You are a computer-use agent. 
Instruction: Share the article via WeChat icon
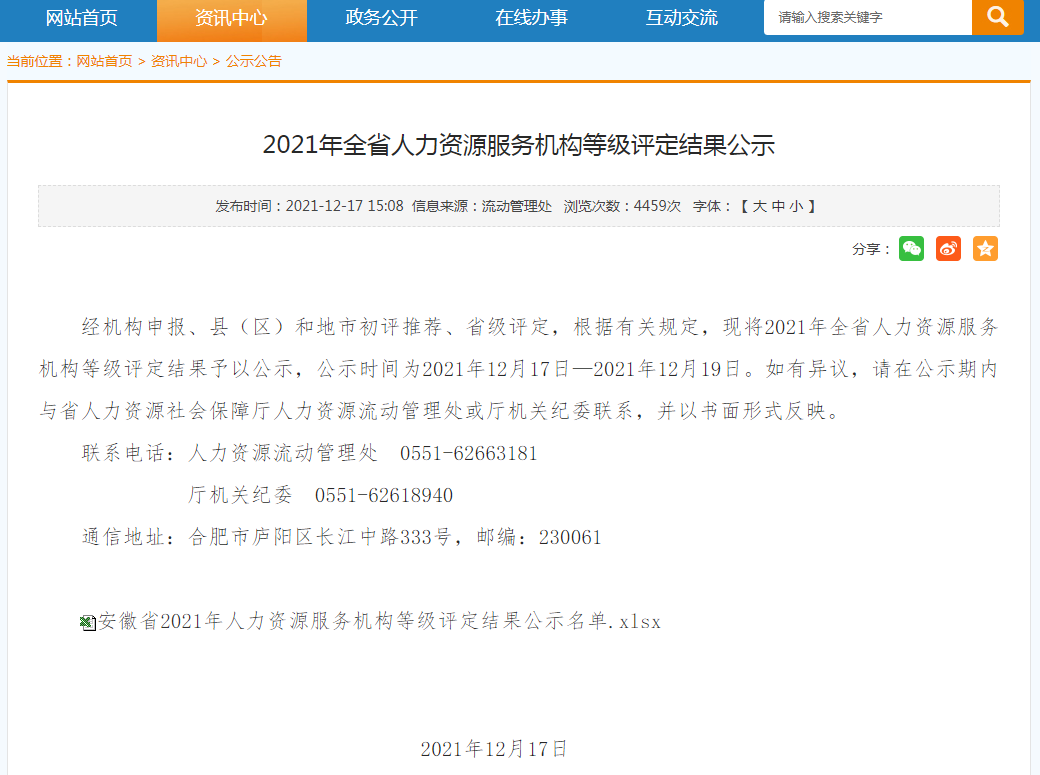pos(911,249)
